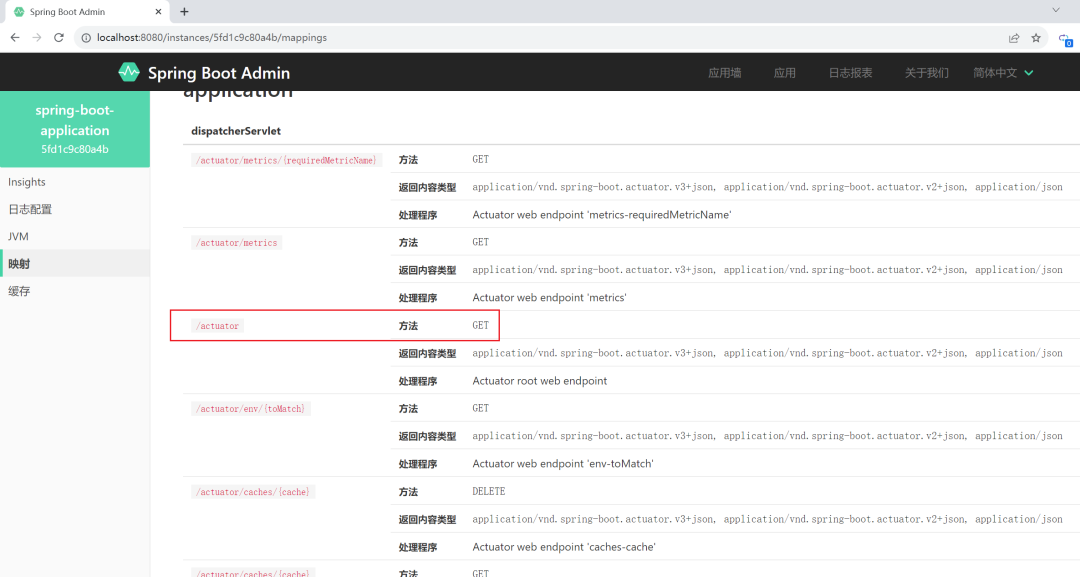
Task: Click the share page icon
Action: [x=1014, y=39]
